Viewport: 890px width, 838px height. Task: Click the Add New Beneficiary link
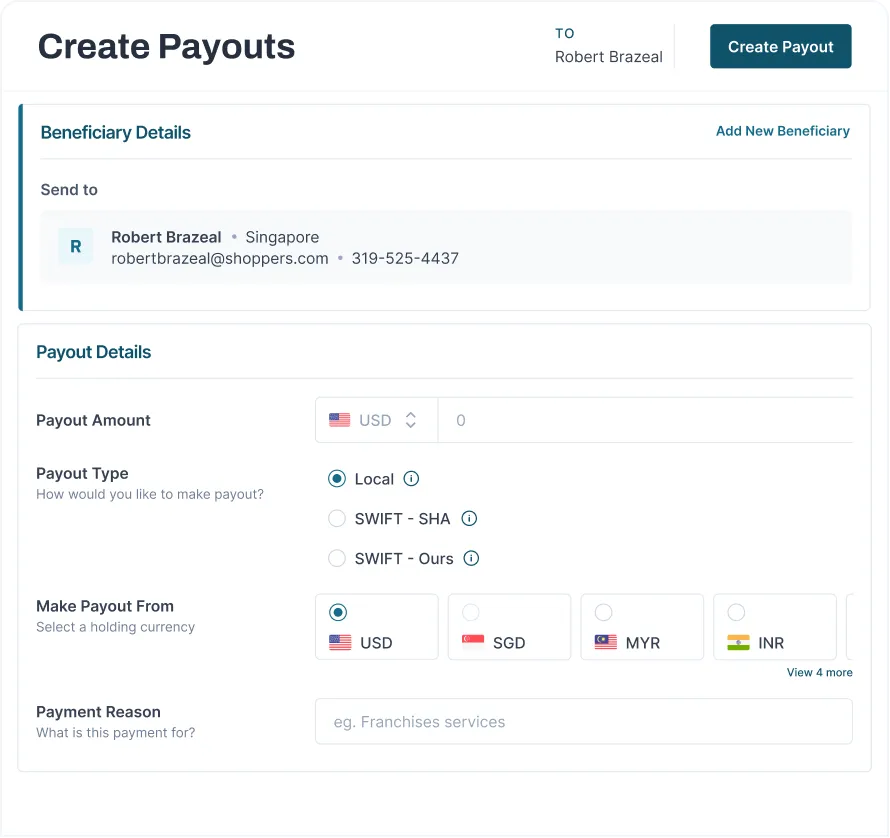click(x=782, y=131)
